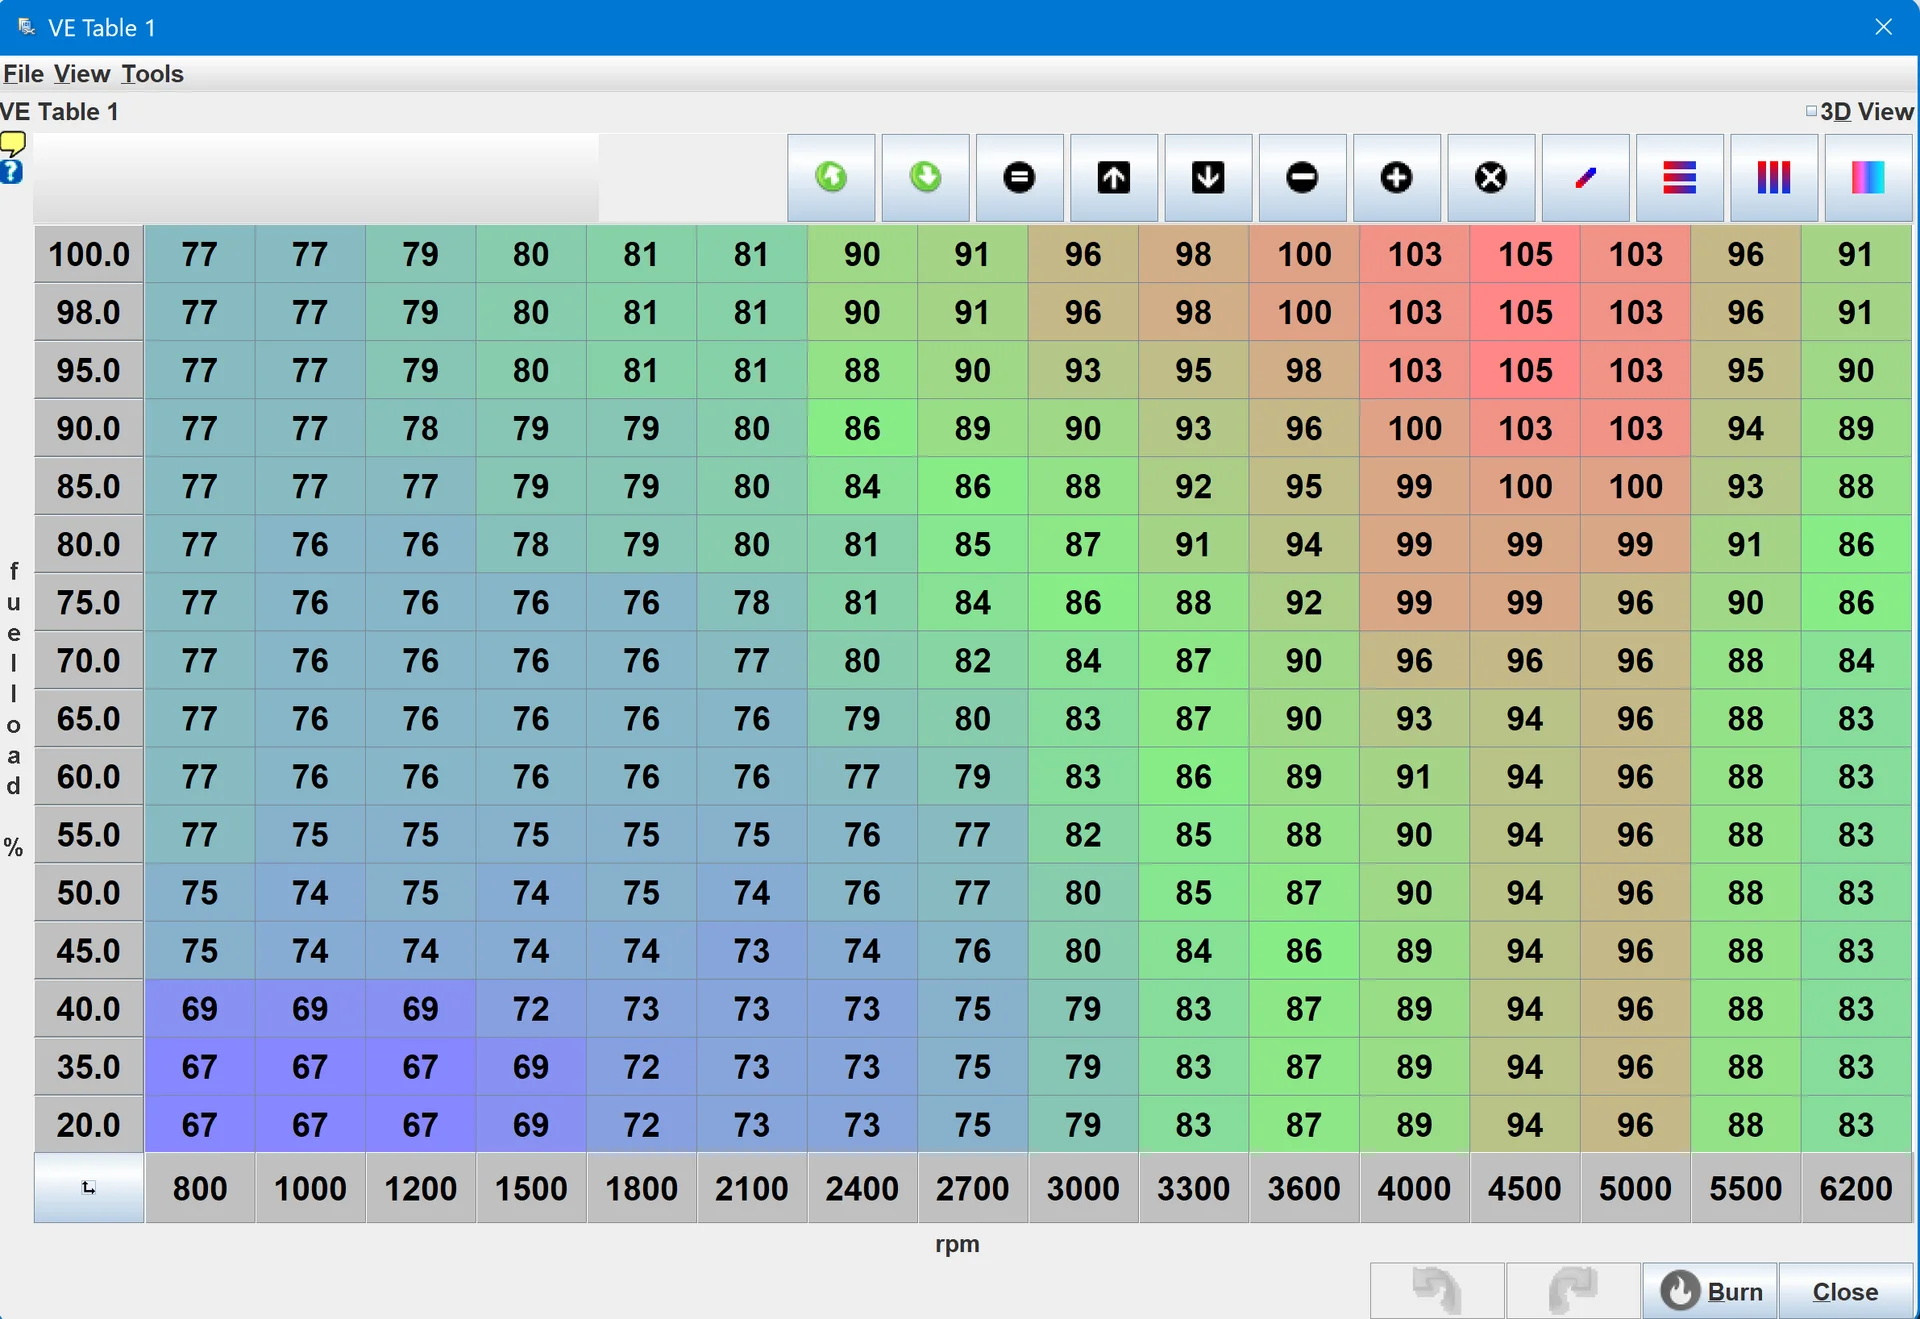Select cell 82 at 55.0 load, 3000 rpm
This screenshot has height=1319, width=1920.
1083,834
